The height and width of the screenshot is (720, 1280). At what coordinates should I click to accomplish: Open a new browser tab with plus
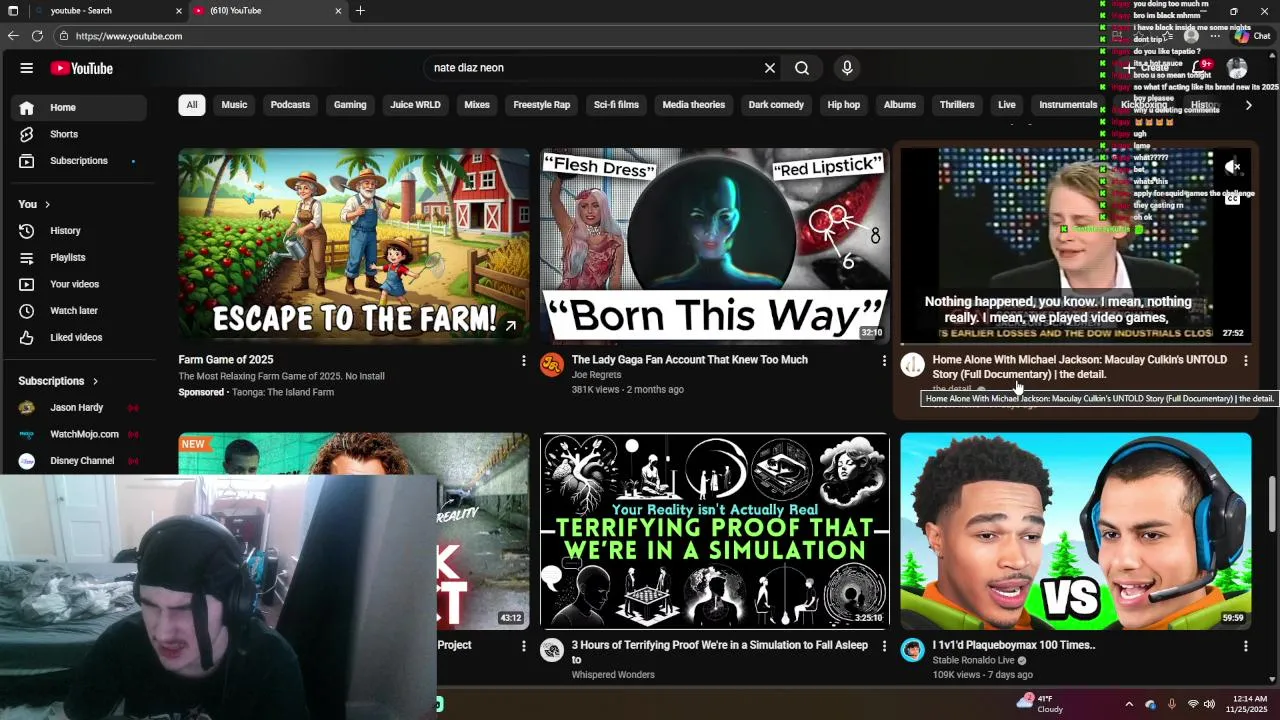(360, 11)
